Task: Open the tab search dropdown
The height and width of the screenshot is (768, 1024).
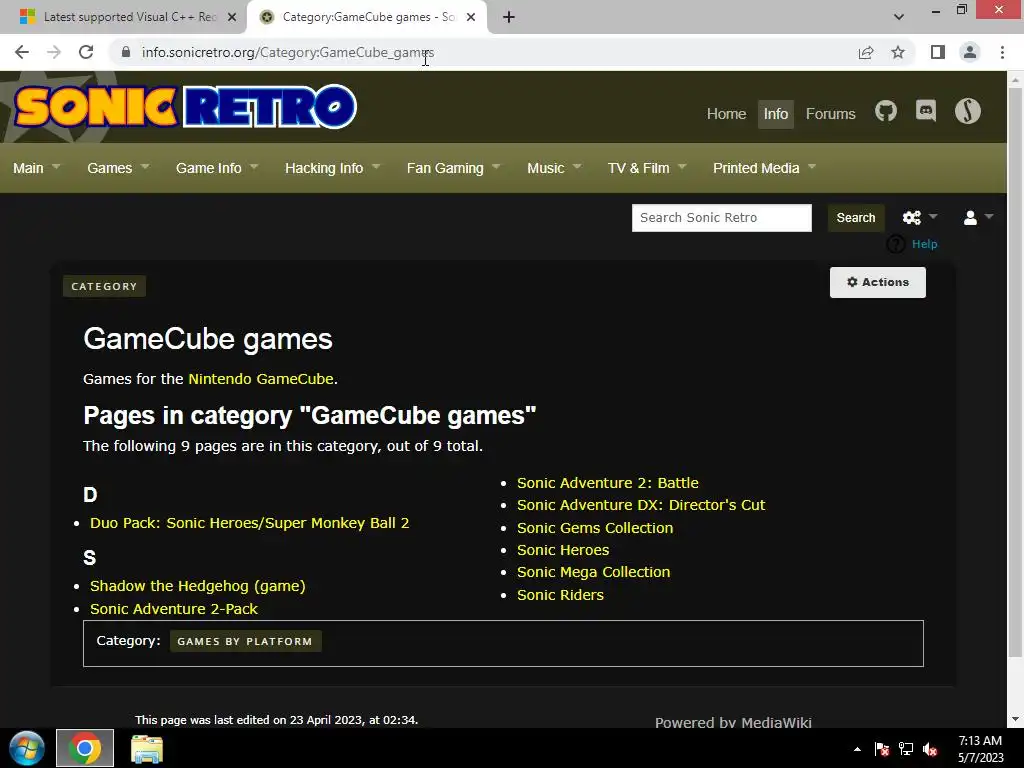Action: (899, 17)
